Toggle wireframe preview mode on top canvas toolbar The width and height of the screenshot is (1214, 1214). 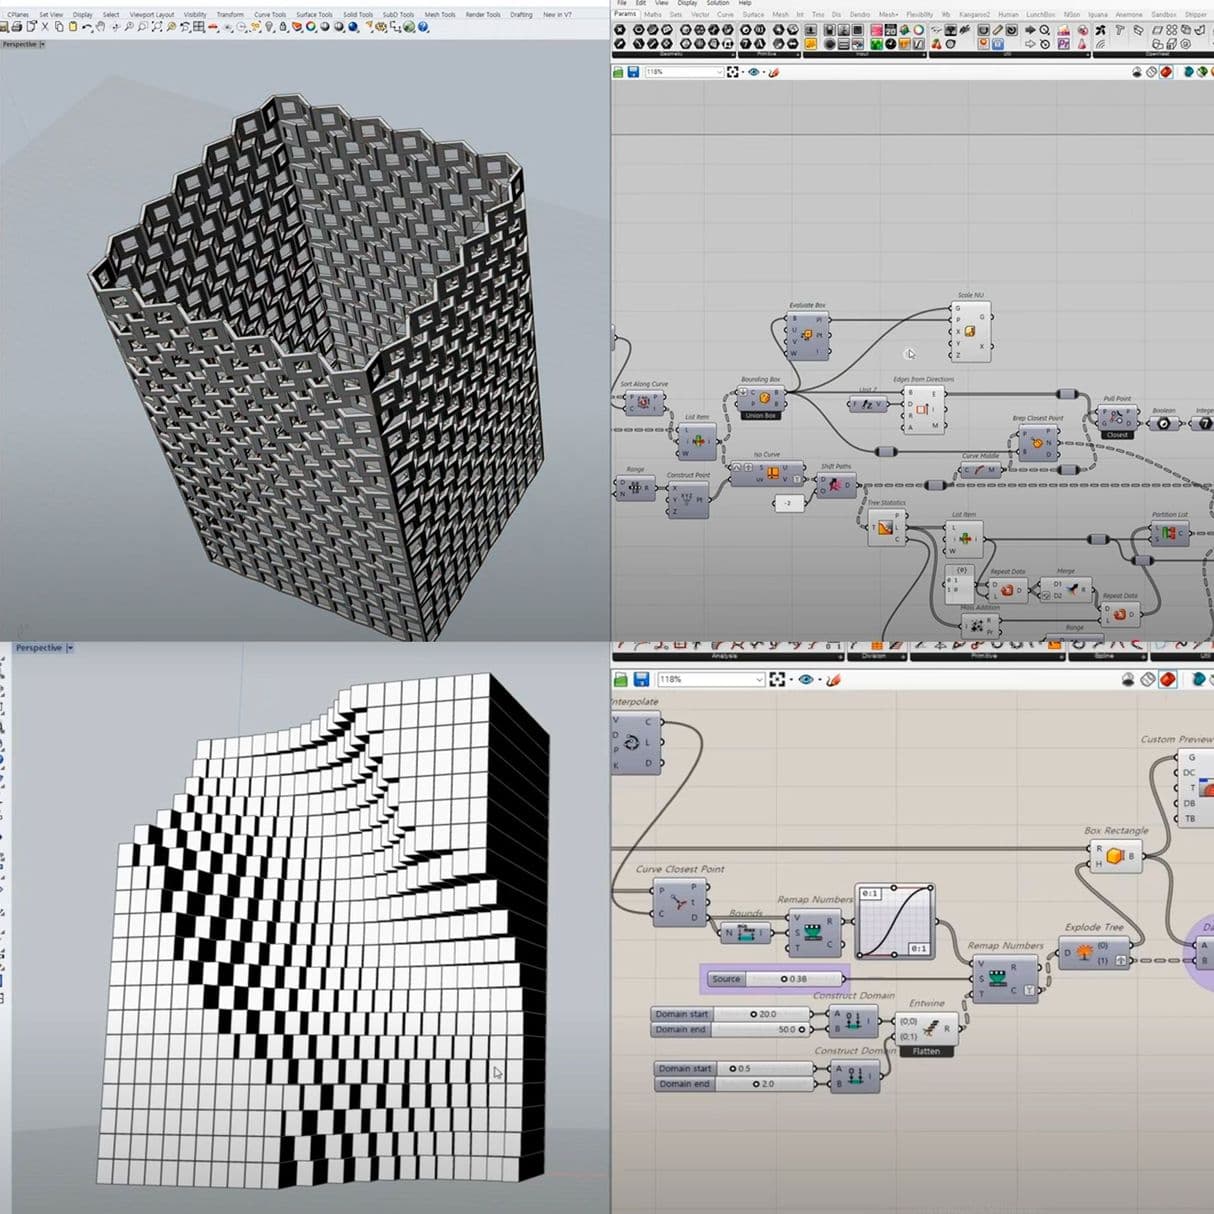(1151, 72)
